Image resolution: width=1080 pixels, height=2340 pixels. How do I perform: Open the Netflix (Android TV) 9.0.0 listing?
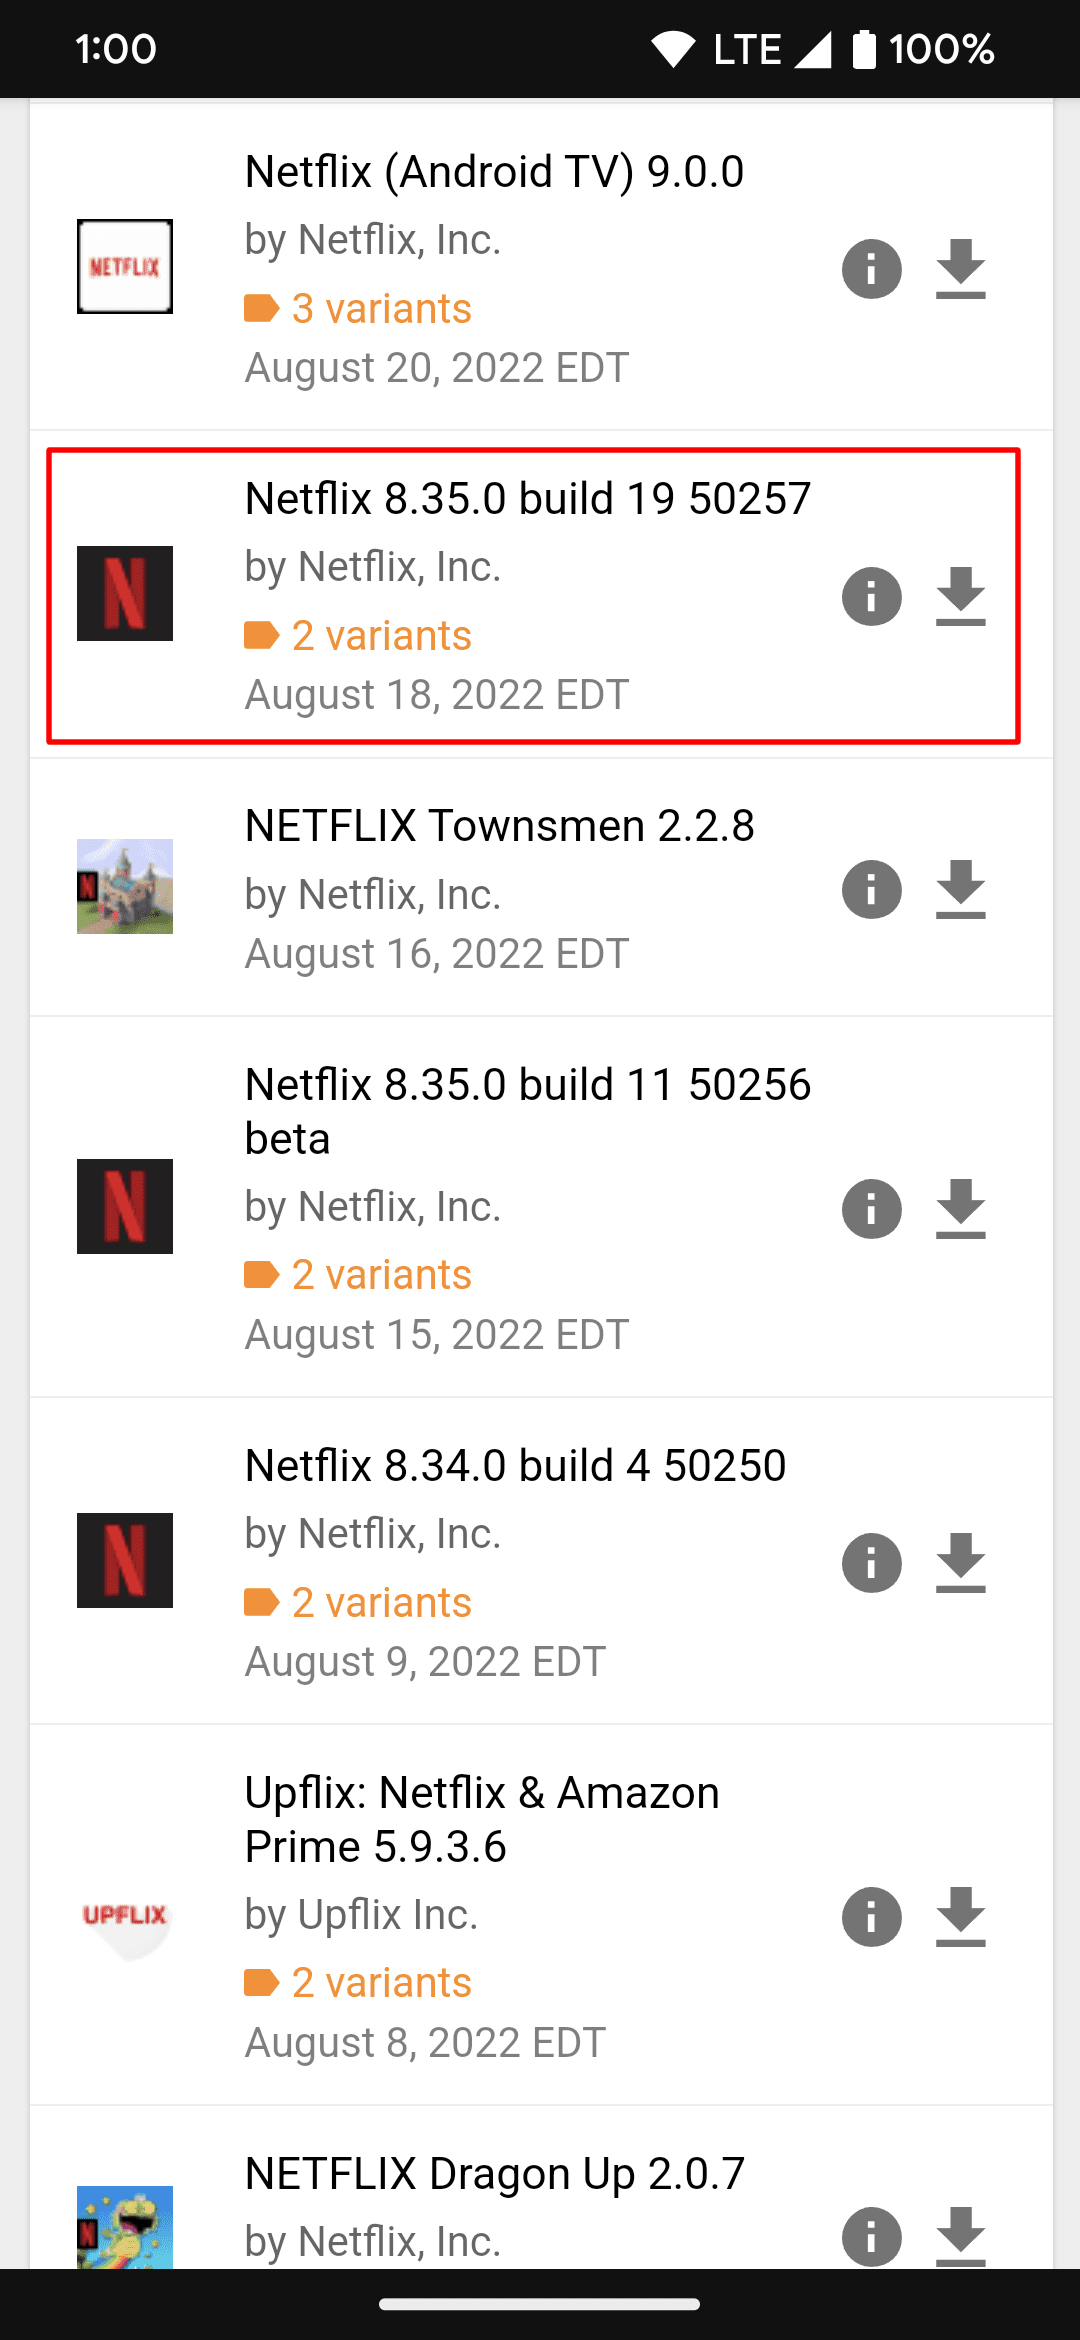(x=494, y=171)
